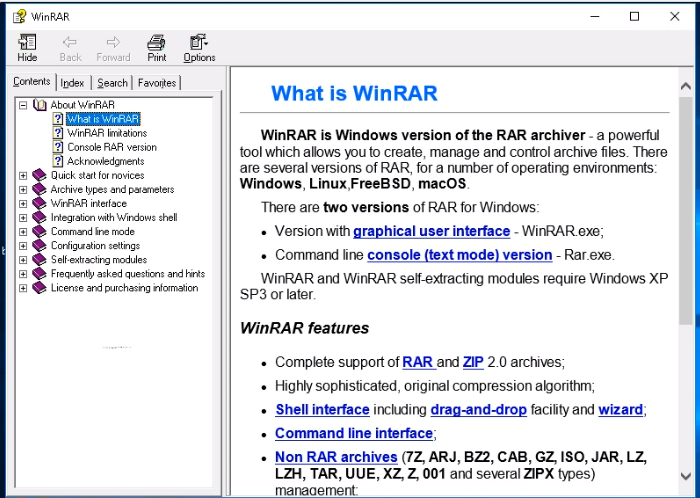Select the Configuration settings entry

95,245
